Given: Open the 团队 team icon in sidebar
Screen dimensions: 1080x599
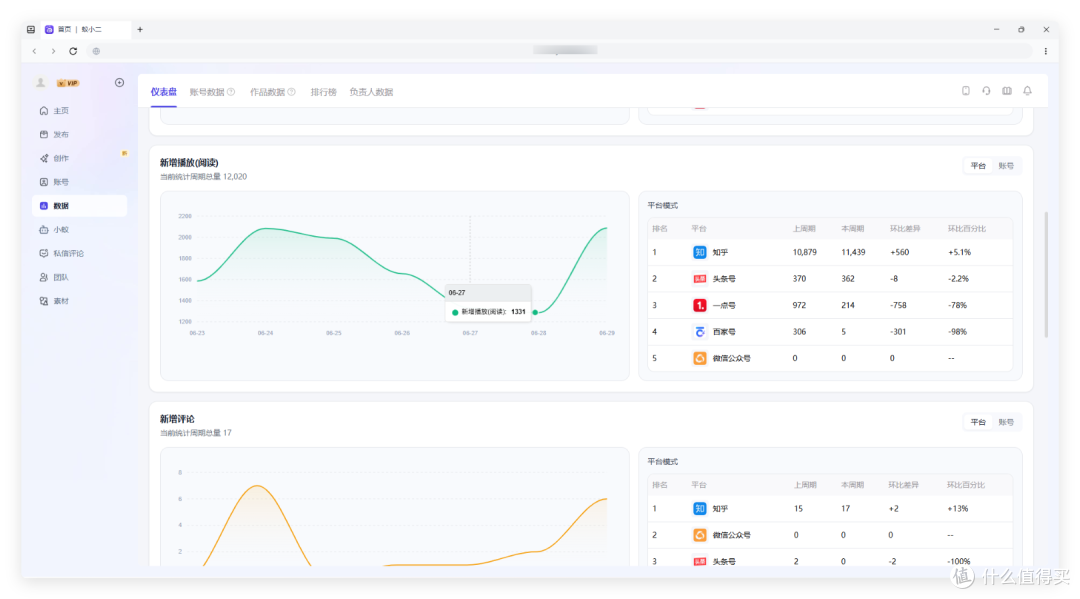Looking at the screenshot, I should (x=44, y=277).
